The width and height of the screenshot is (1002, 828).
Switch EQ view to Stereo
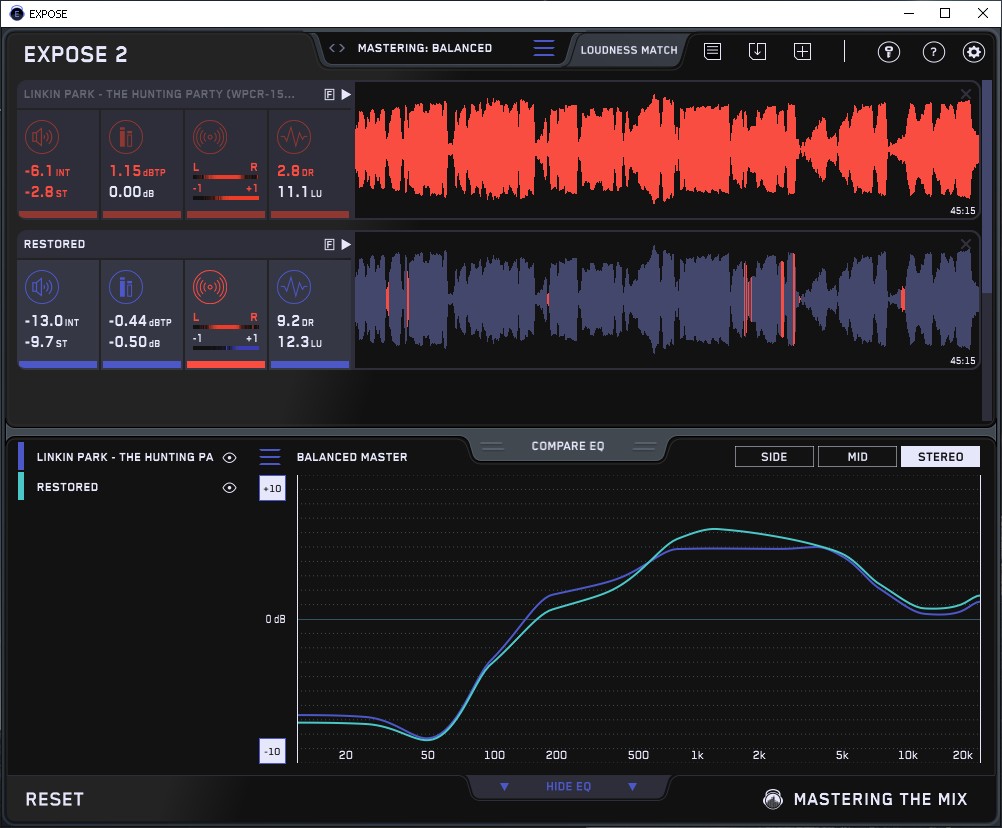pyautogui.click(x=940, y=457)
